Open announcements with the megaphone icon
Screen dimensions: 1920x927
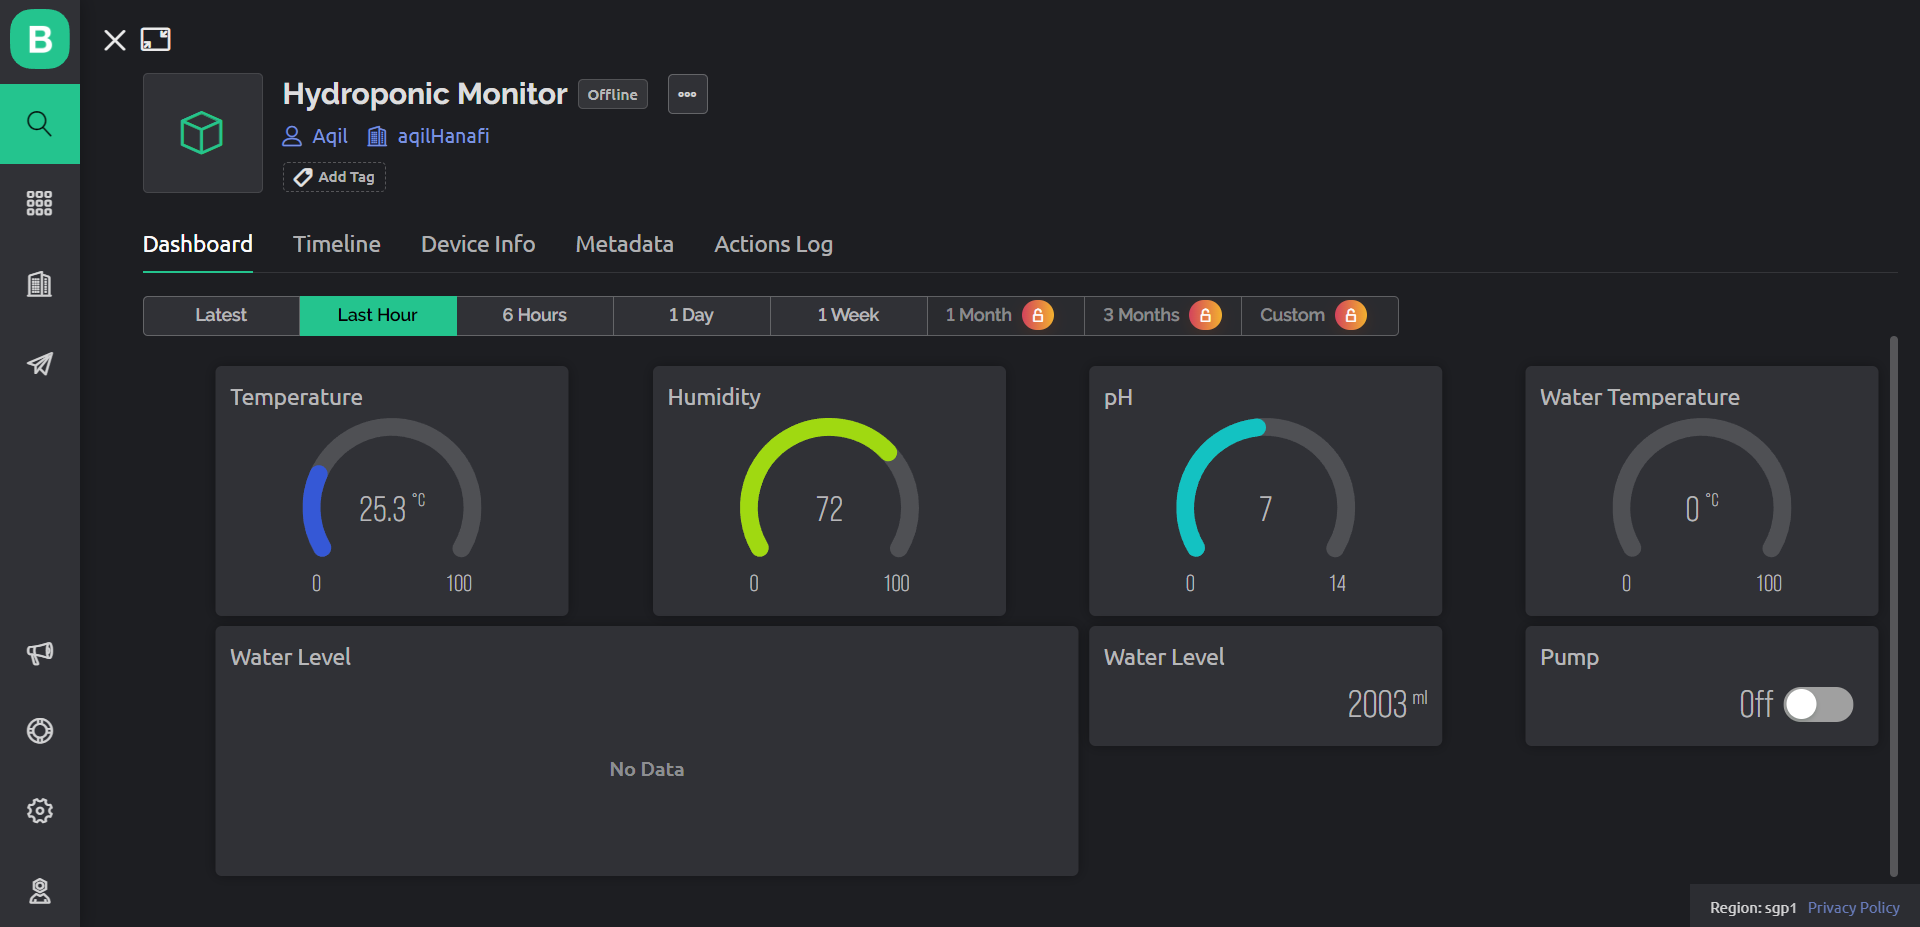[x=40, y=653]
